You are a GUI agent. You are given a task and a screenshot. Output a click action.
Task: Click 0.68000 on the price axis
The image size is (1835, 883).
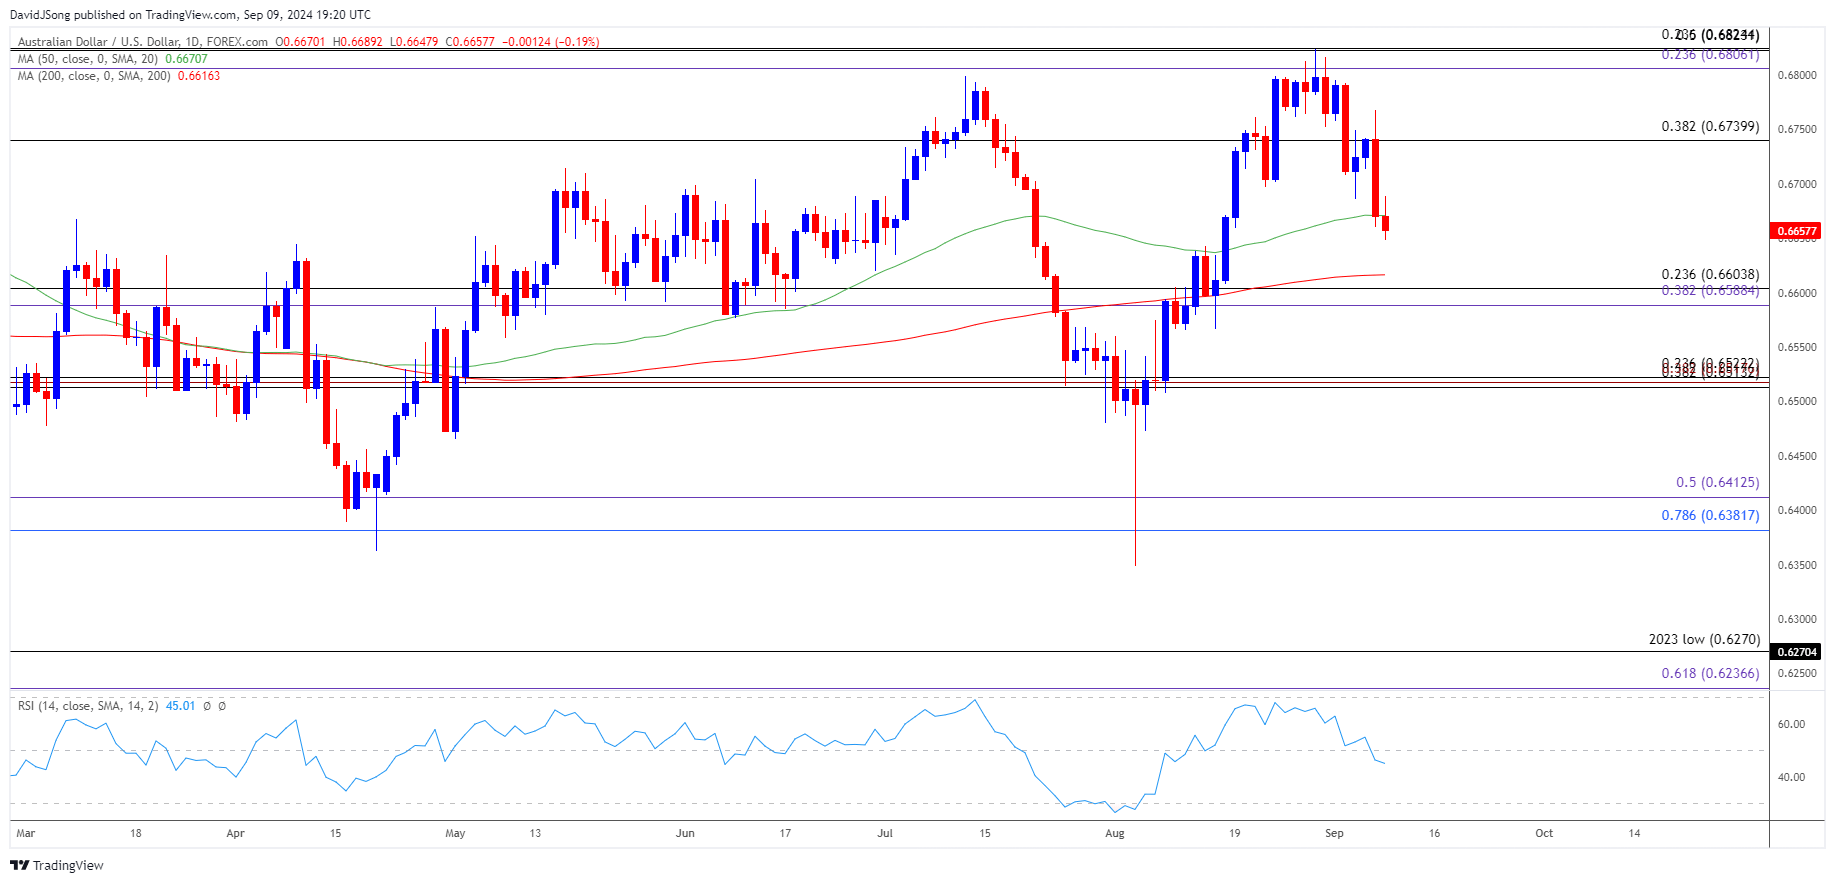(1796, 76)
